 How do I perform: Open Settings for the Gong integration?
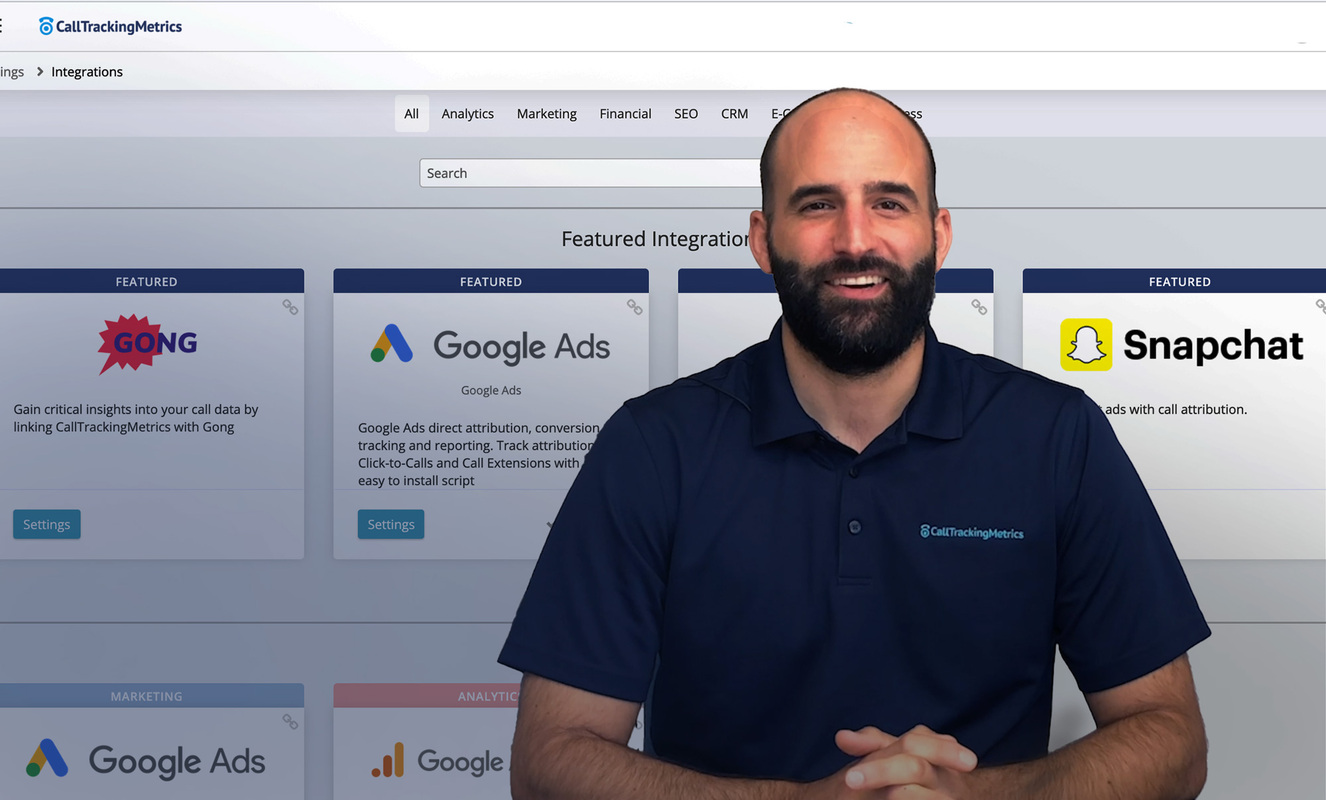tap(46, 523)
